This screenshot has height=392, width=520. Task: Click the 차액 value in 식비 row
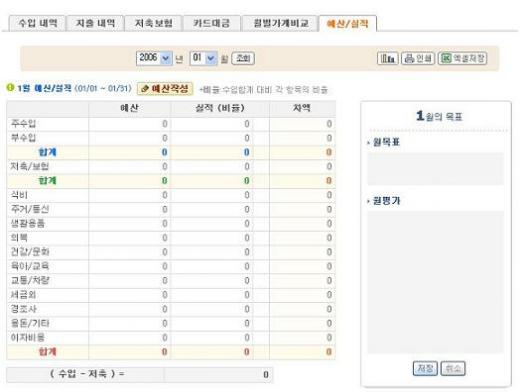click(x=329, y=195)
